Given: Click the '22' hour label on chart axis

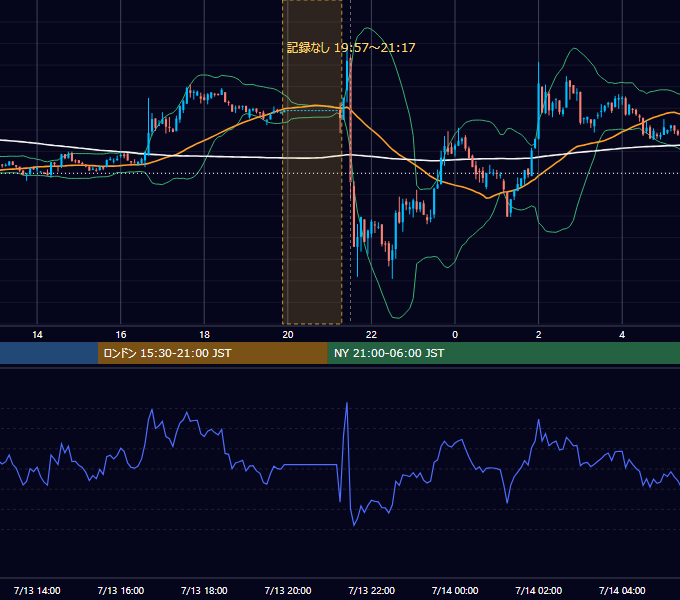Looking at the screenshot, I should (371, 335).
